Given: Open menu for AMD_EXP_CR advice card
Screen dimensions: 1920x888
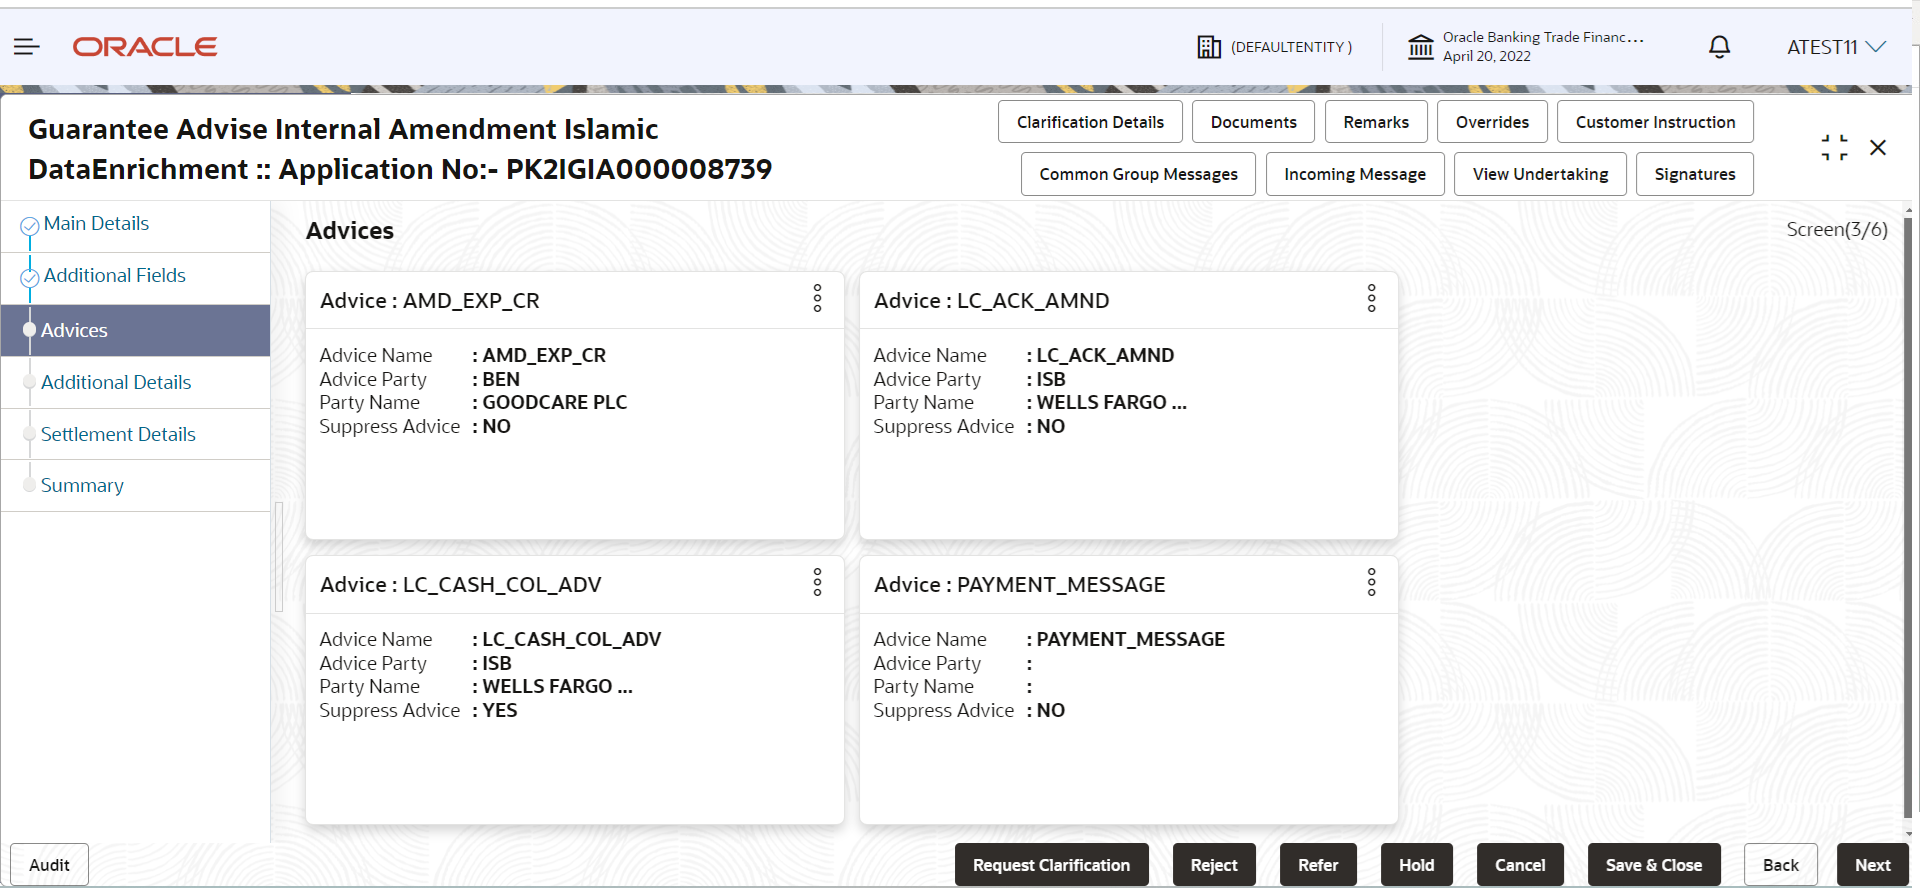Looking at the screenshot, I should [817, 298].
